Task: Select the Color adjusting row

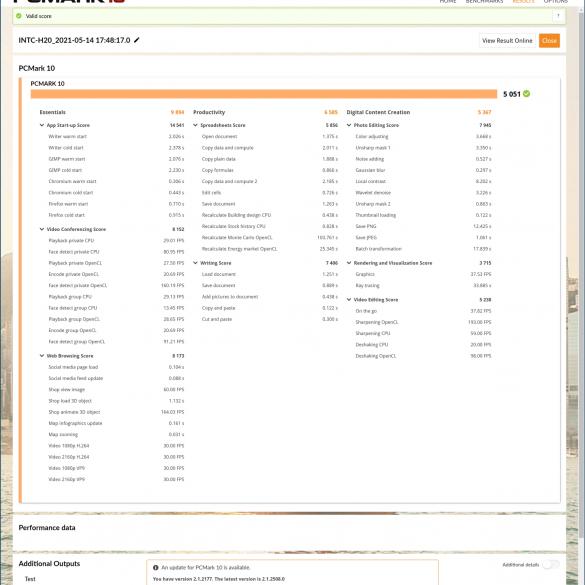Action: point(423,137)
